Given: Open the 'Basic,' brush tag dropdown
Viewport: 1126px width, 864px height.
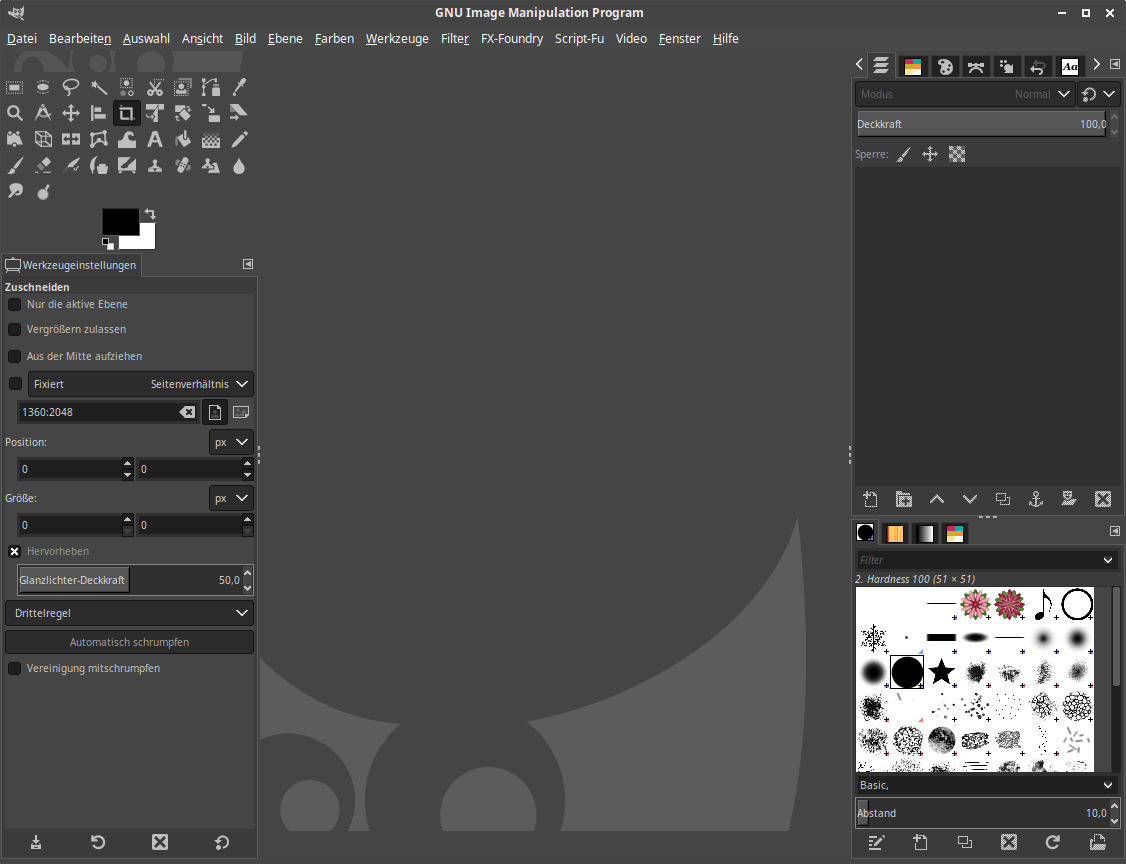Looking at the screenshot, I should click(986, 786).
